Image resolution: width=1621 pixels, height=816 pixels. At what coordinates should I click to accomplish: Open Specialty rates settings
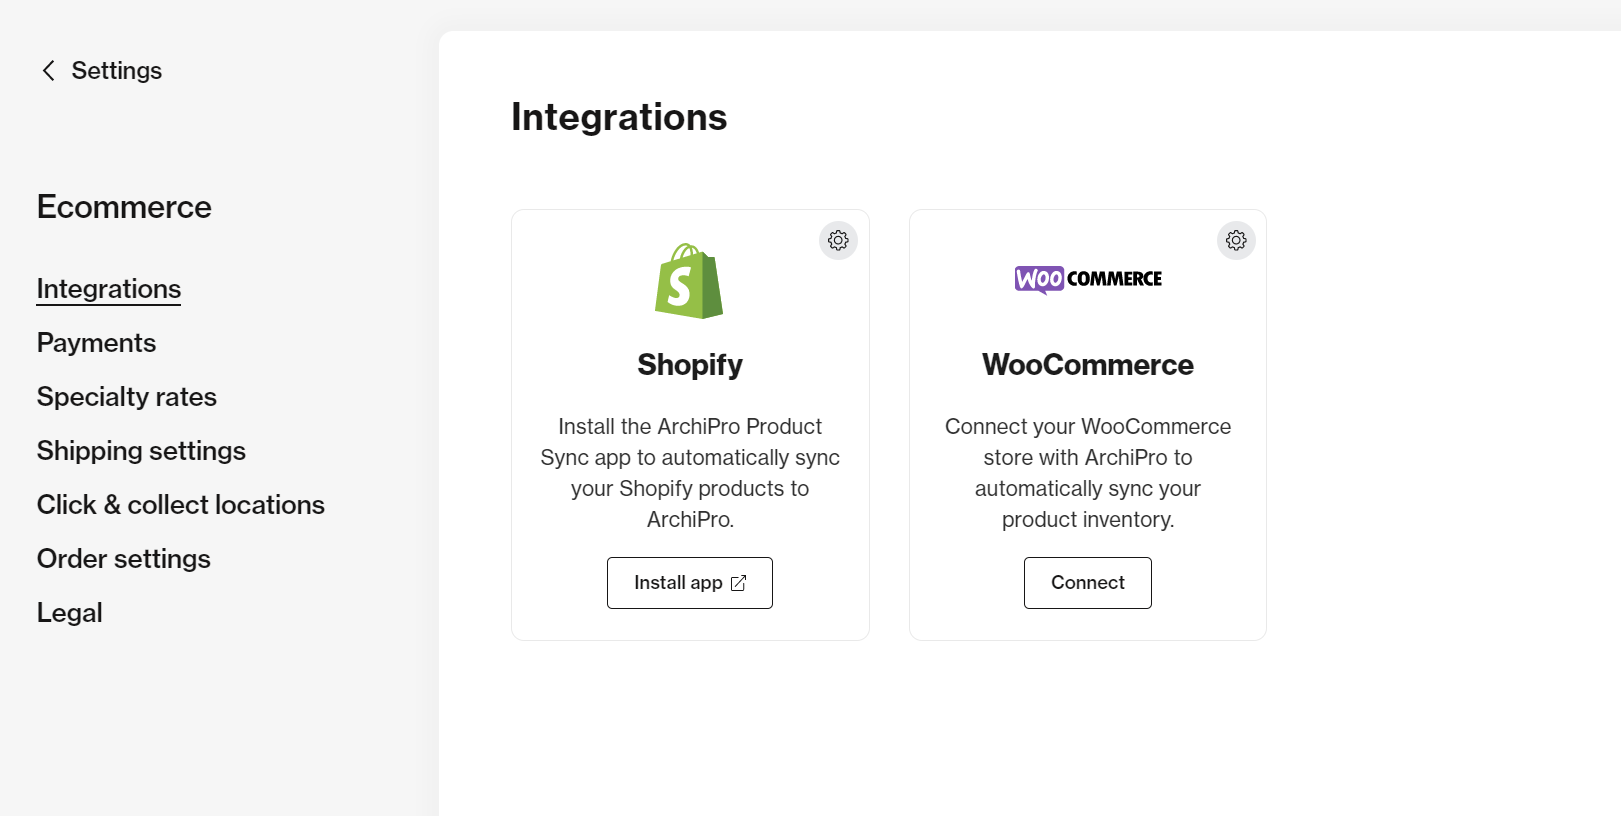click(x=127, y=397)
